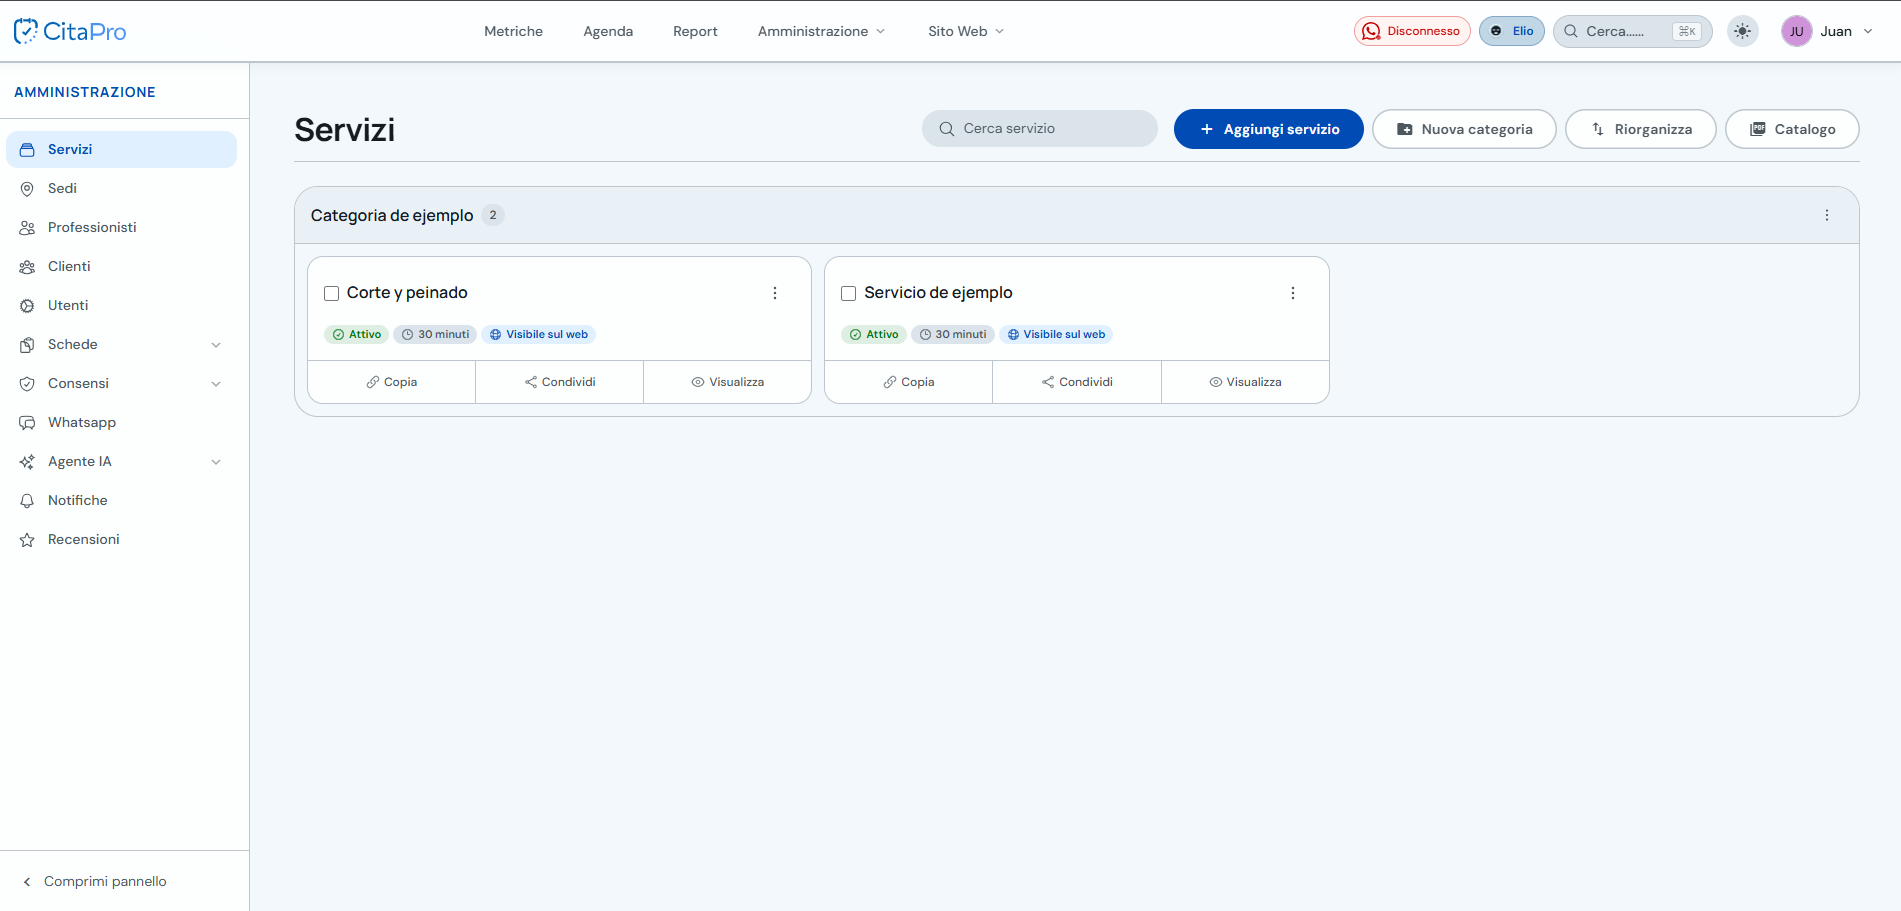
Task: Expand the Consensi submenu chevron
Action: (216, 384)
